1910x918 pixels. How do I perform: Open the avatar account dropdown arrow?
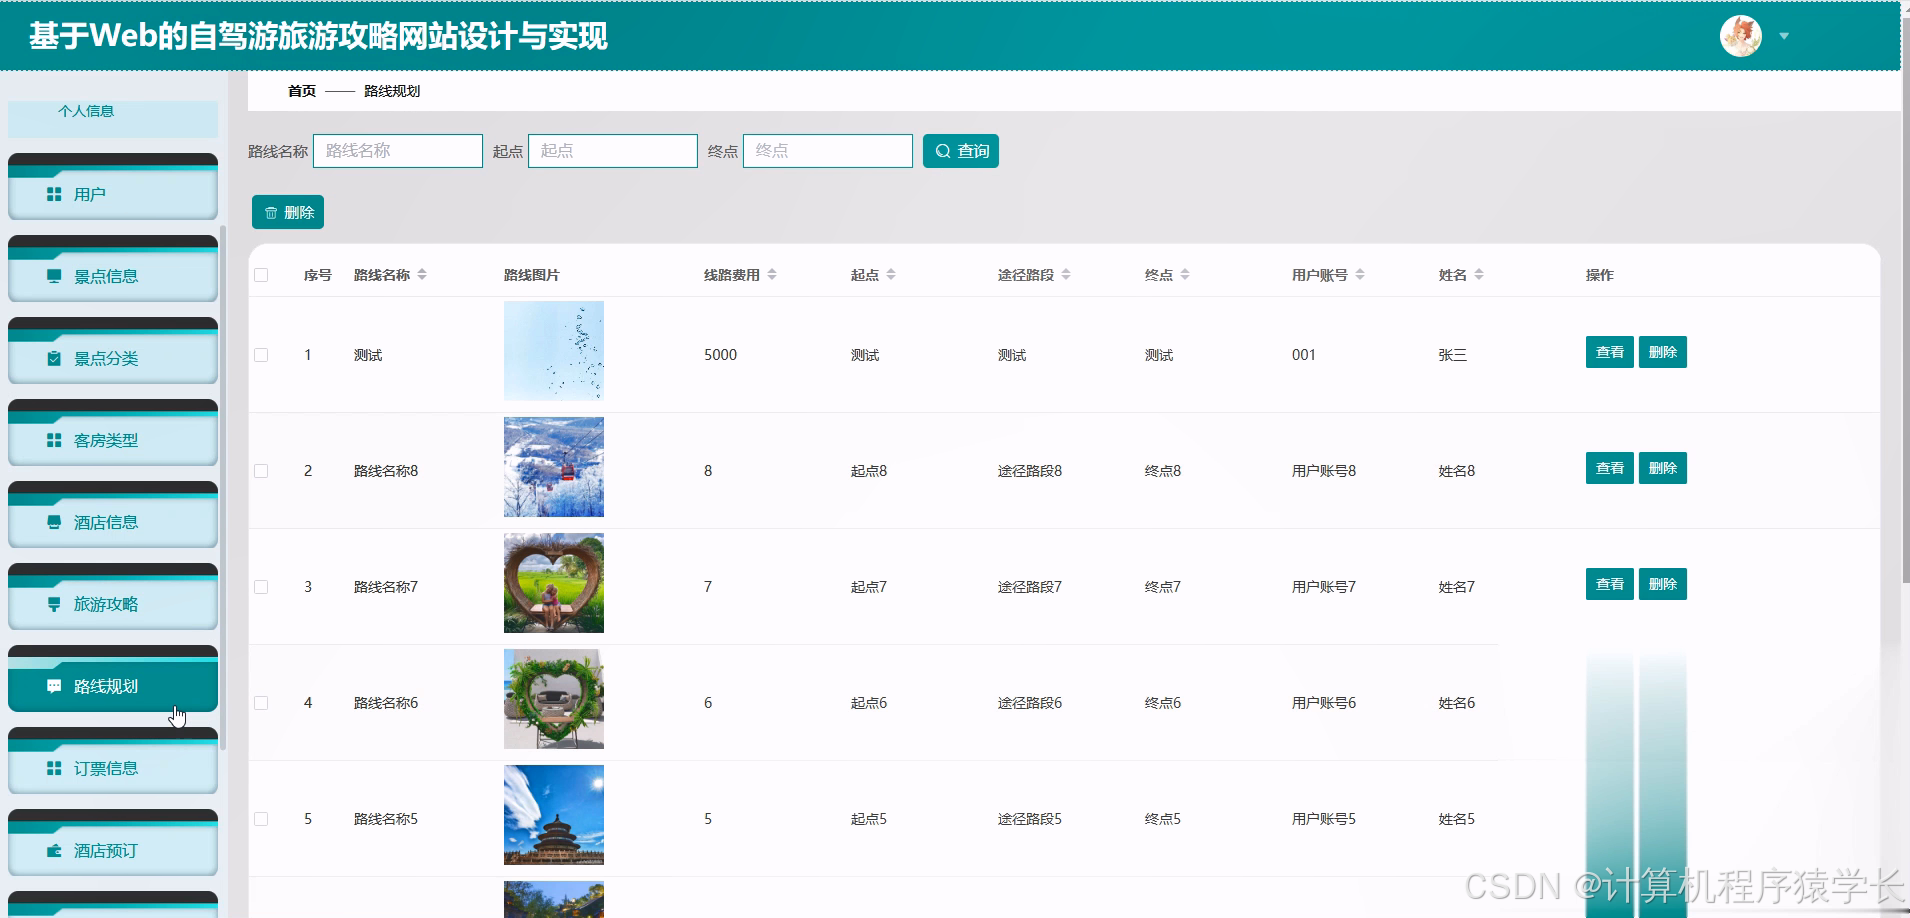click(1784, 36)
